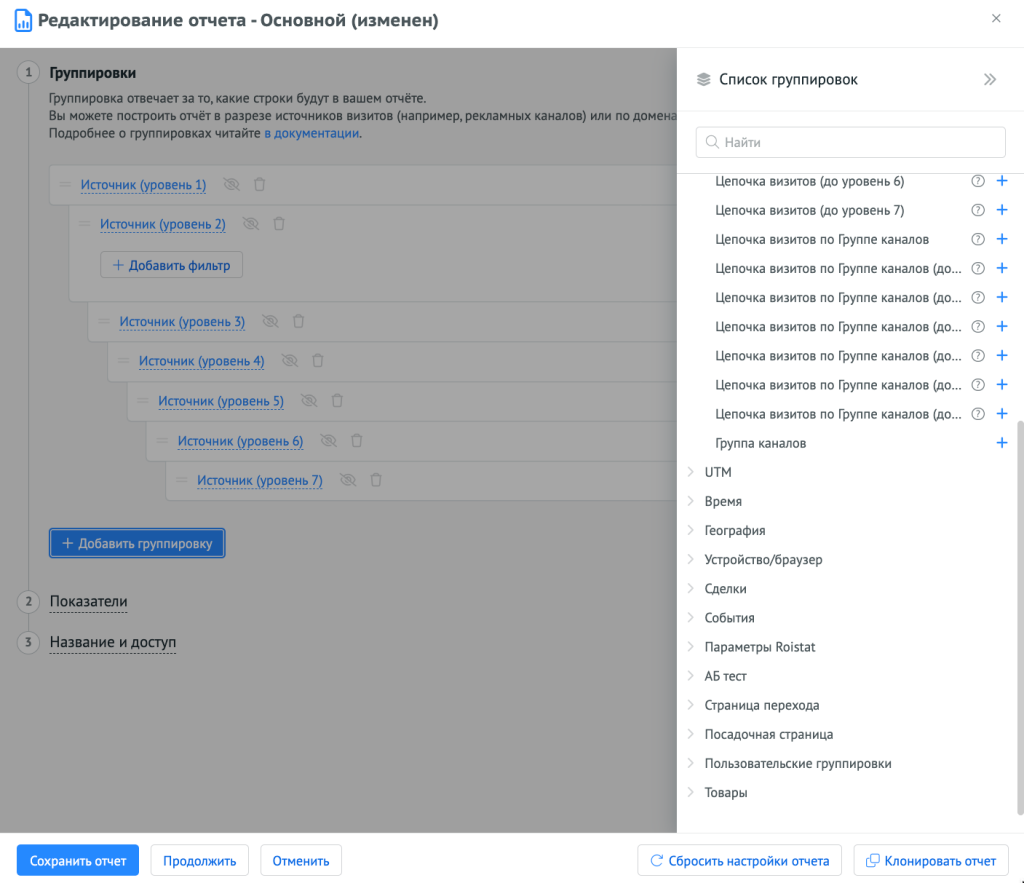The image size is (1024, 883).
Task: Click Сохранить отчет button
Action: pos(78,861)
